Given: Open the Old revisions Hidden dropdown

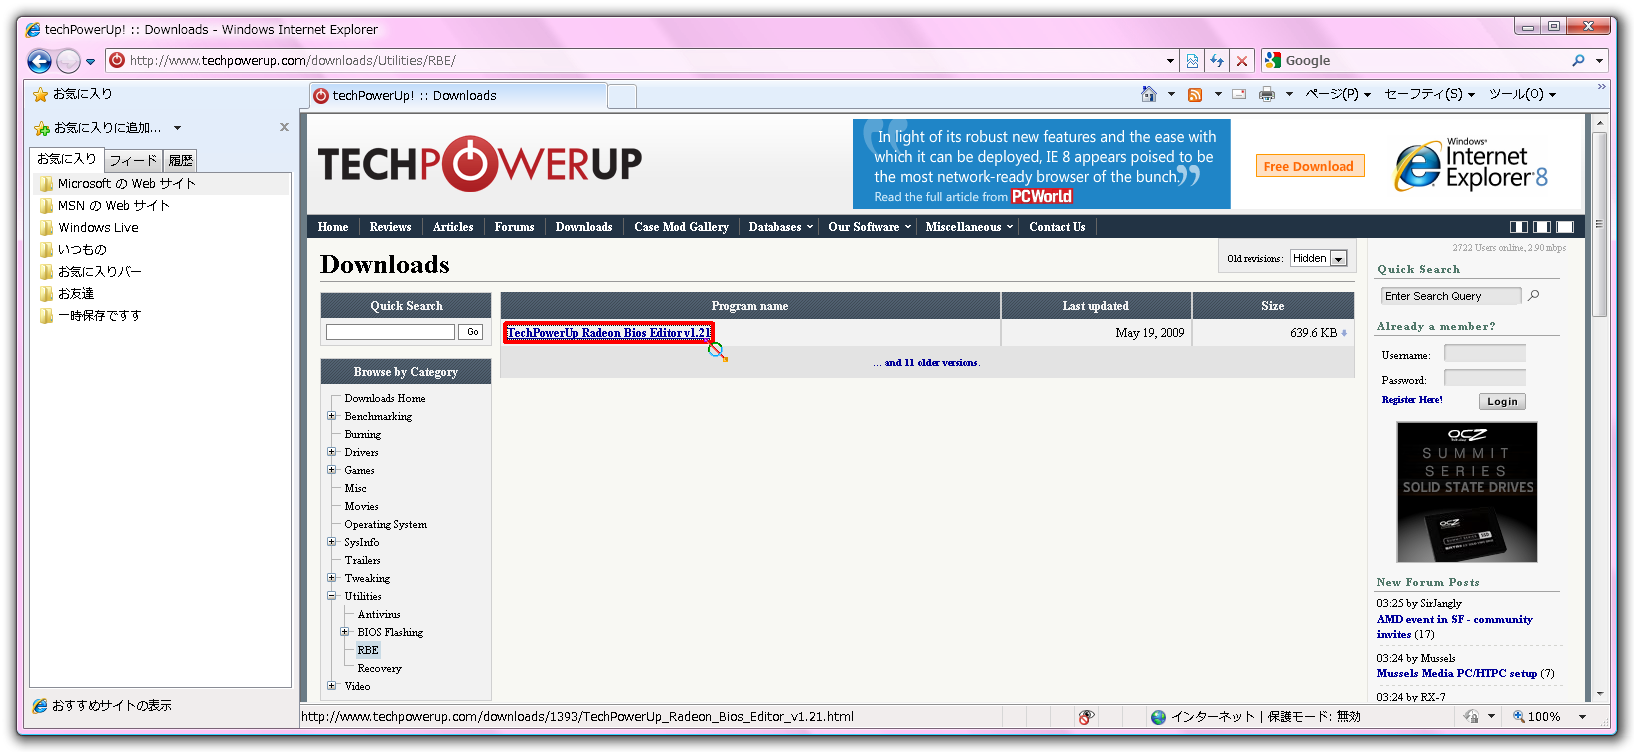Looking at the screenshot, I should point(1318,258).
